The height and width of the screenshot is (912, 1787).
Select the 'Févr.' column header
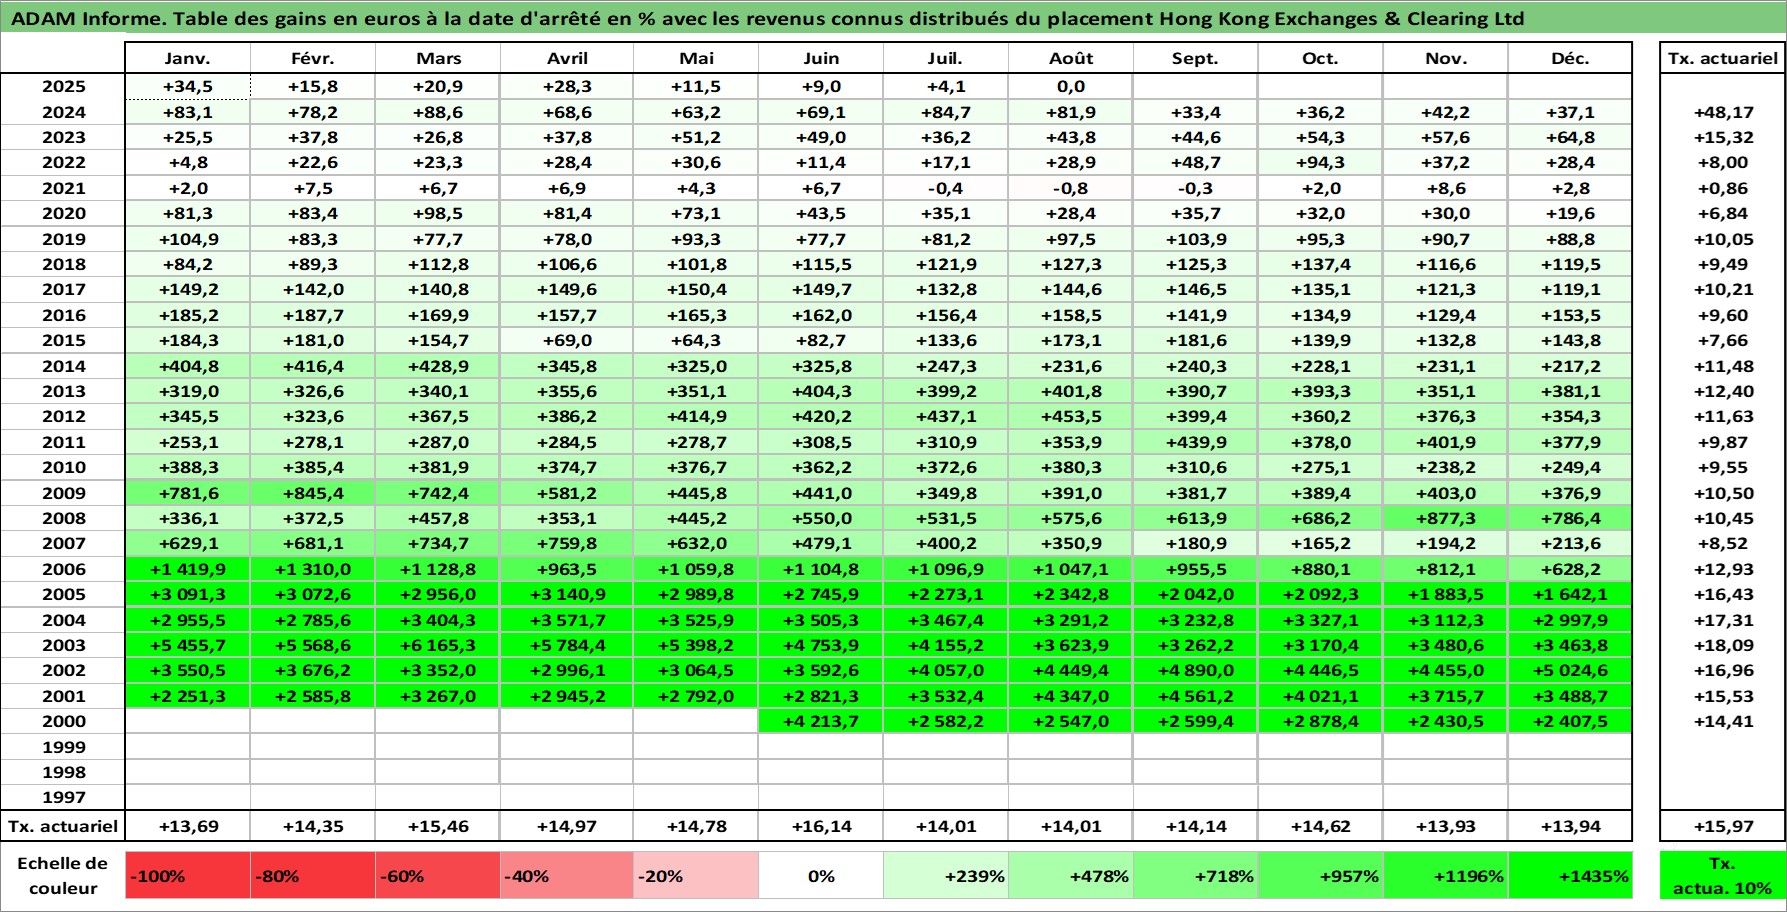[x=313, y=58]
